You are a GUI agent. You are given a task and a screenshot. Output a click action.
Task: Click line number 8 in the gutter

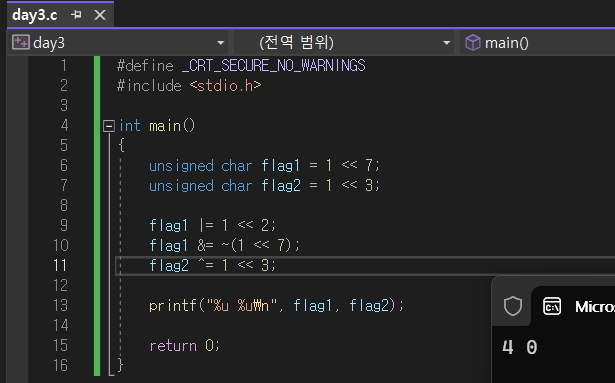(x=64, y=205)
